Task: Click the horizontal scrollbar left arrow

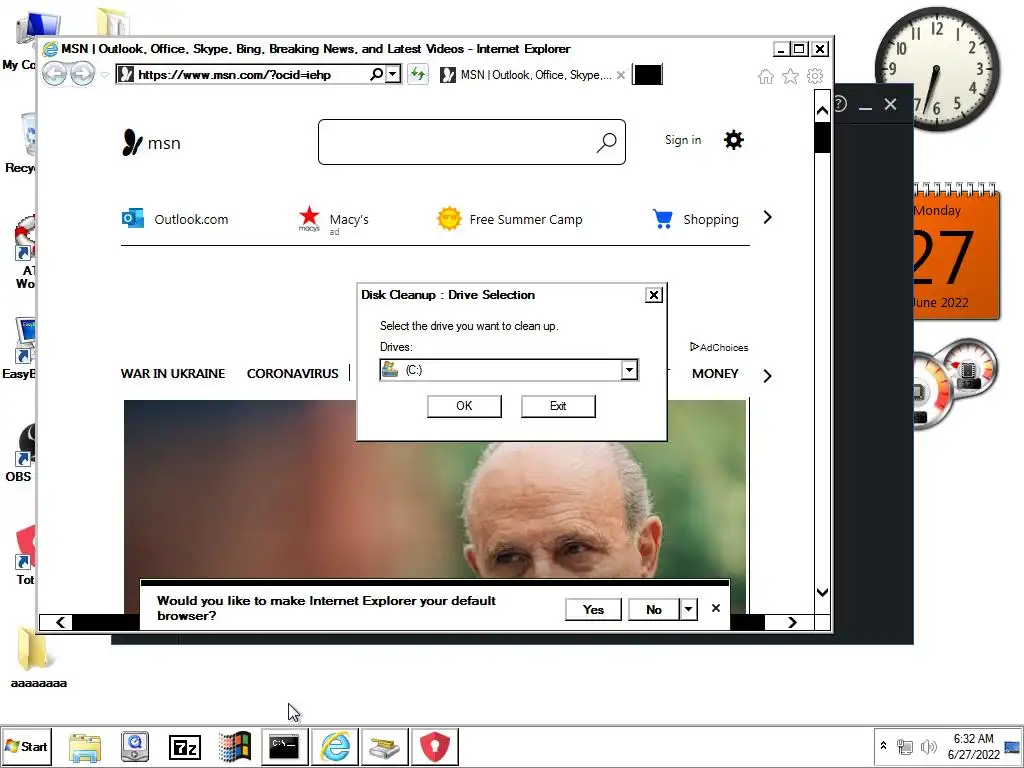Action: click(60, 622)
